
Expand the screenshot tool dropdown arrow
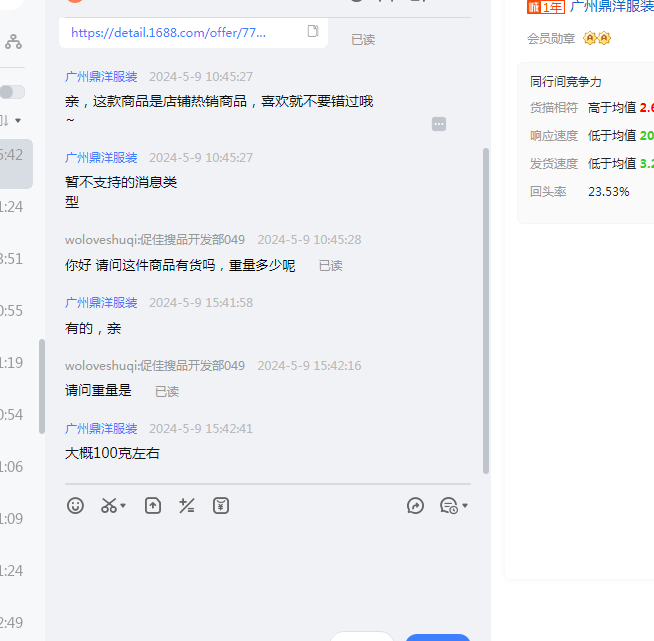[x=123, y=507]
